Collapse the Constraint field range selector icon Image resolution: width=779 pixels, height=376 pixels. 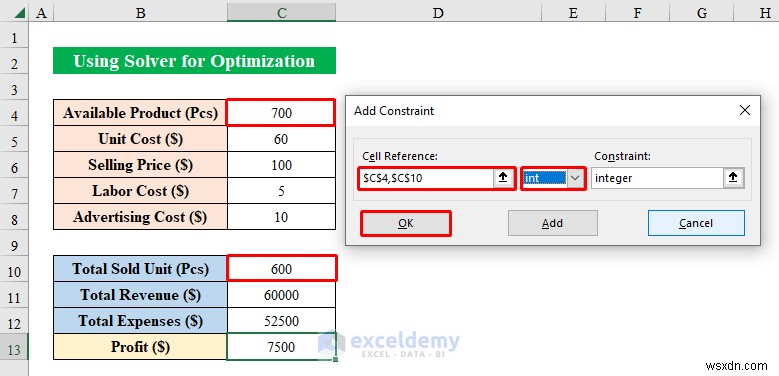pos(733,178)
